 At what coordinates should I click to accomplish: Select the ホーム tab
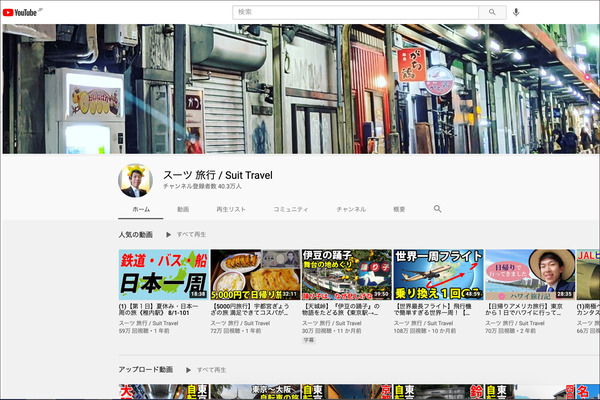click(141, 209)
